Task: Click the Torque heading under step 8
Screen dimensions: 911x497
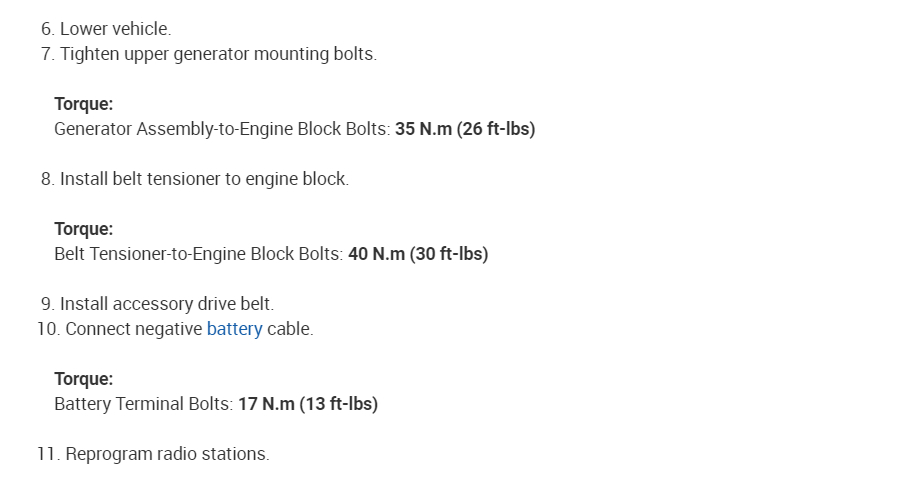Action: coord(83,229)
